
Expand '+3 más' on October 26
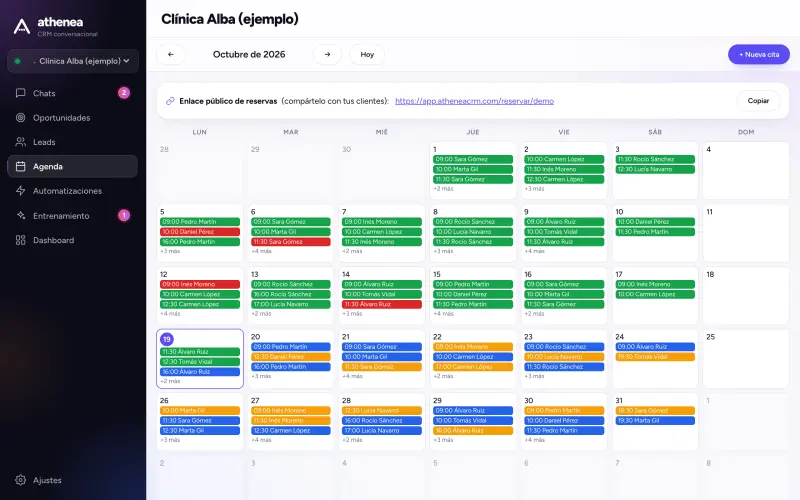pos(170,440)
